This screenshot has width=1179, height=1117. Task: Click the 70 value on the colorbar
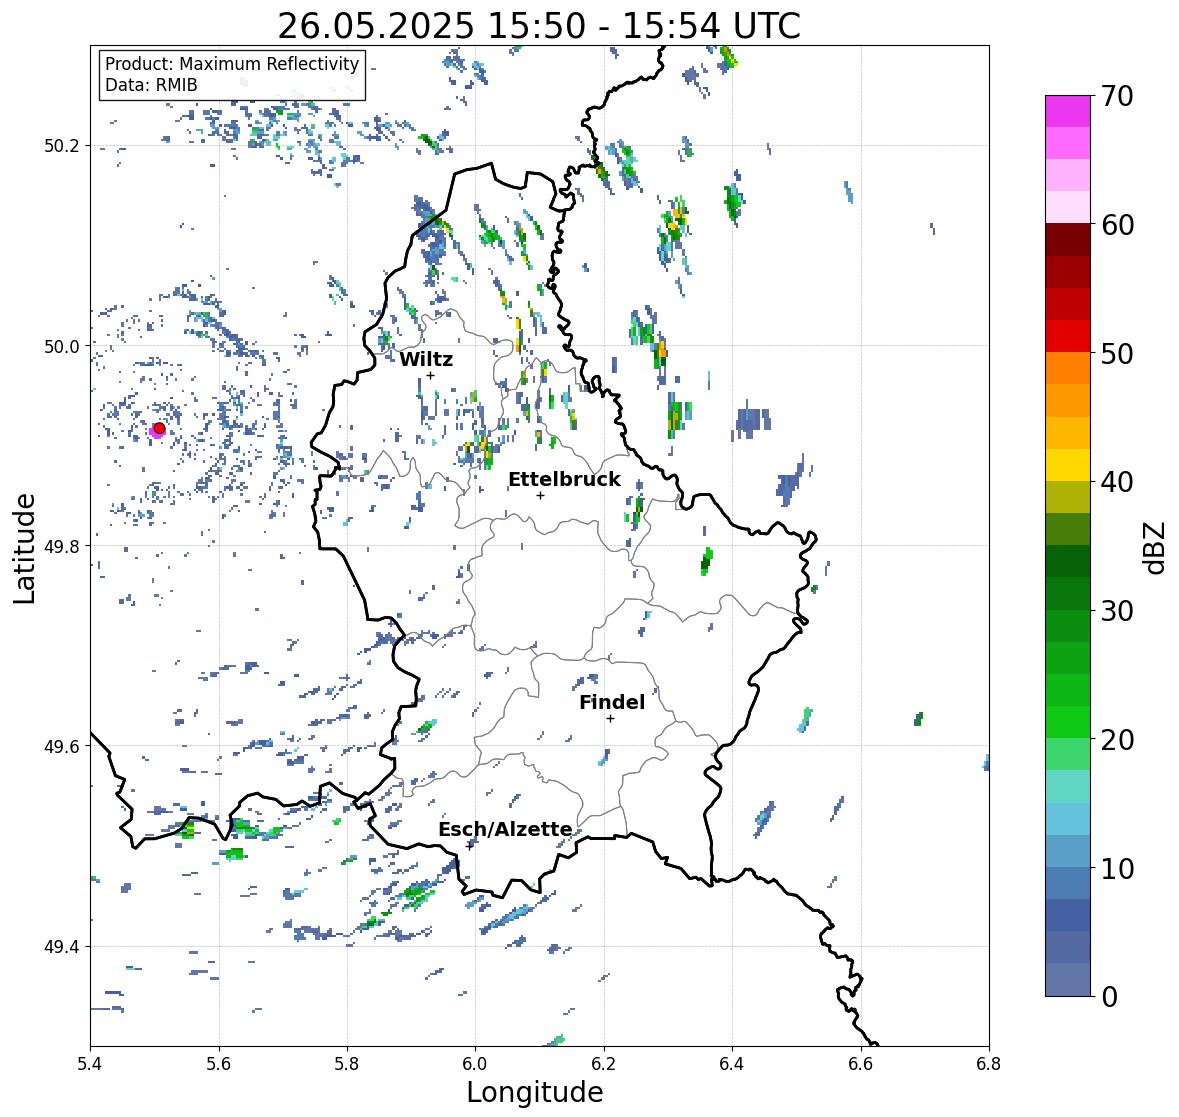(x=1117, y=96)
